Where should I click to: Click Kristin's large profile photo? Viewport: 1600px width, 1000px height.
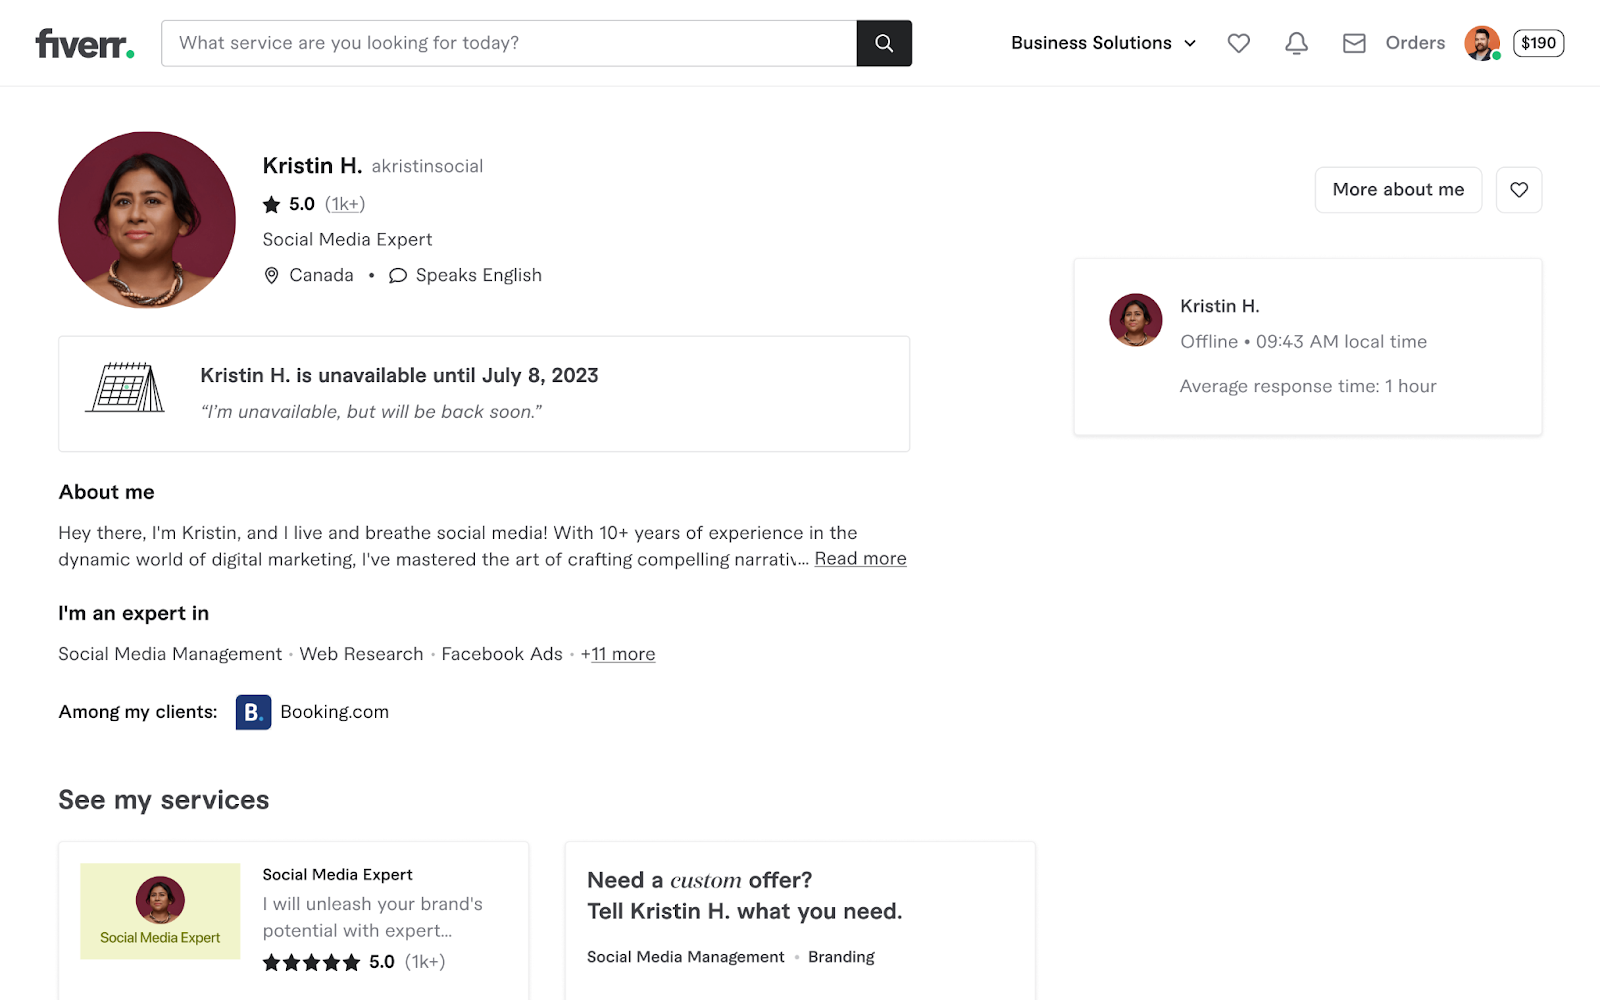click(x=147, y=220)
